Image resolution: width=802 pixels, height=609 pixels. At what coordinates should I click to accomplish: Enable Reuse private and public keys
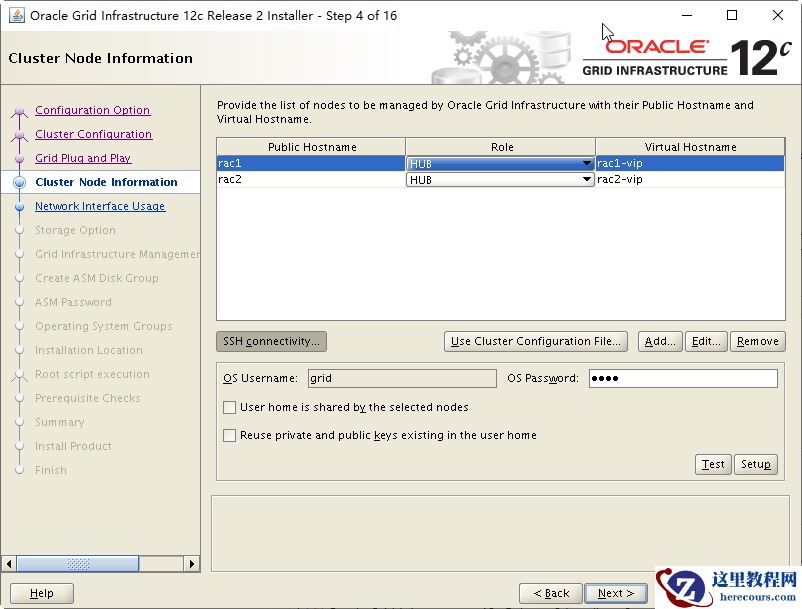click(x=230, y=435)
